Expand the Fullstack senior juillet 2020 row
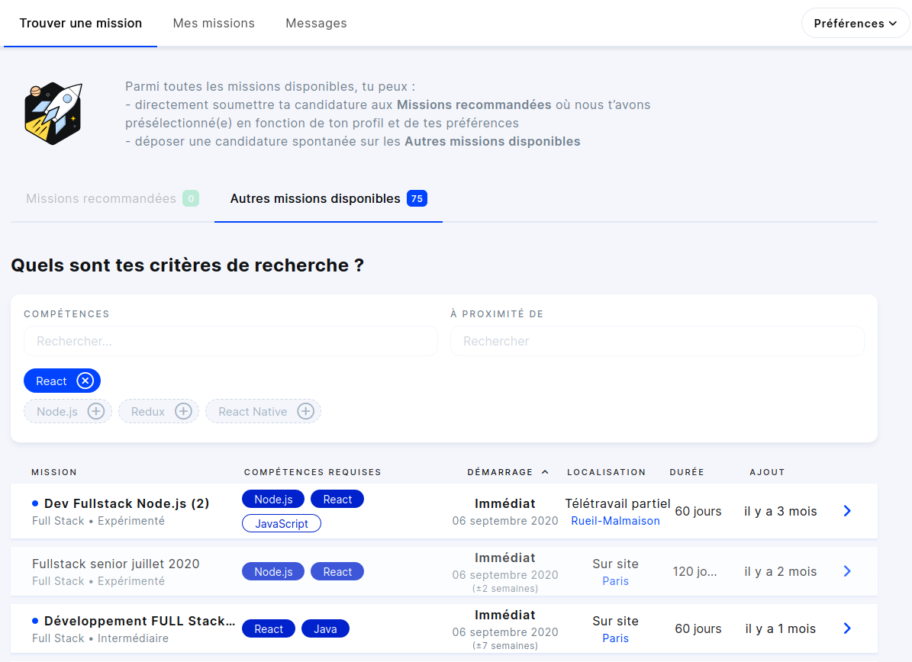 [847, 571]
